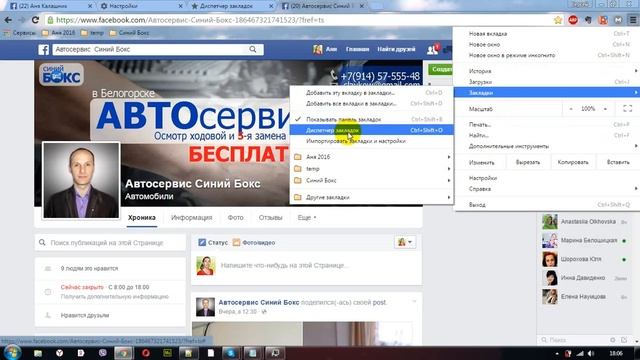The image size is (640, 360).
Task: Choose Новое окно в режиме инкогнито
Action: coord(547,55)
